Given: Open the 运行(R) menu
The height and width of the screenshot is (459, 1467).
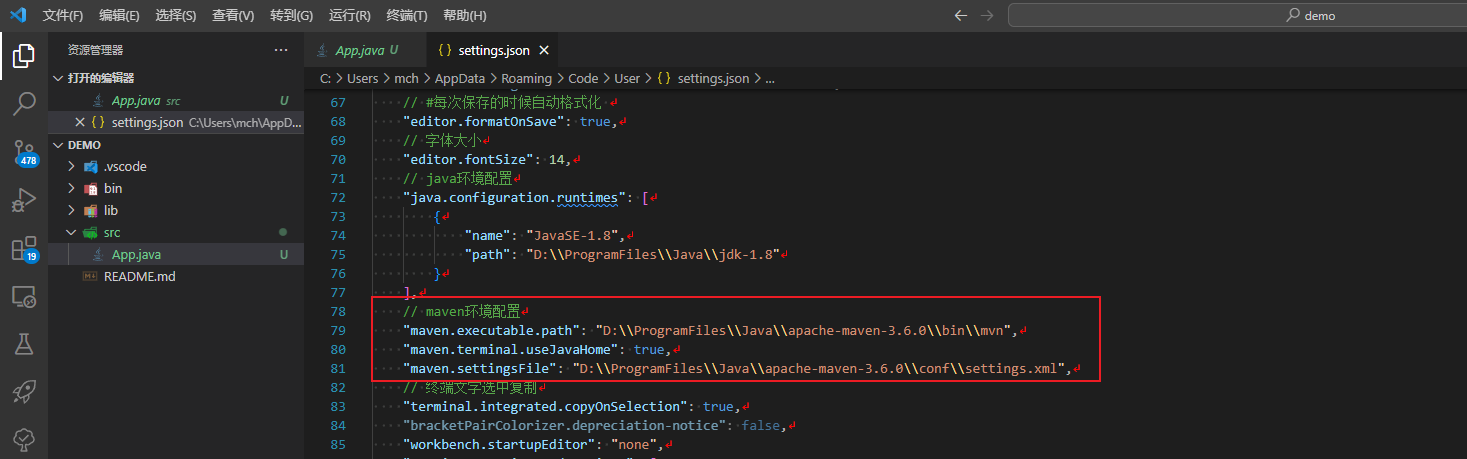Looking at the screenshot, I should pyautogui.click(x=349, y=16).
